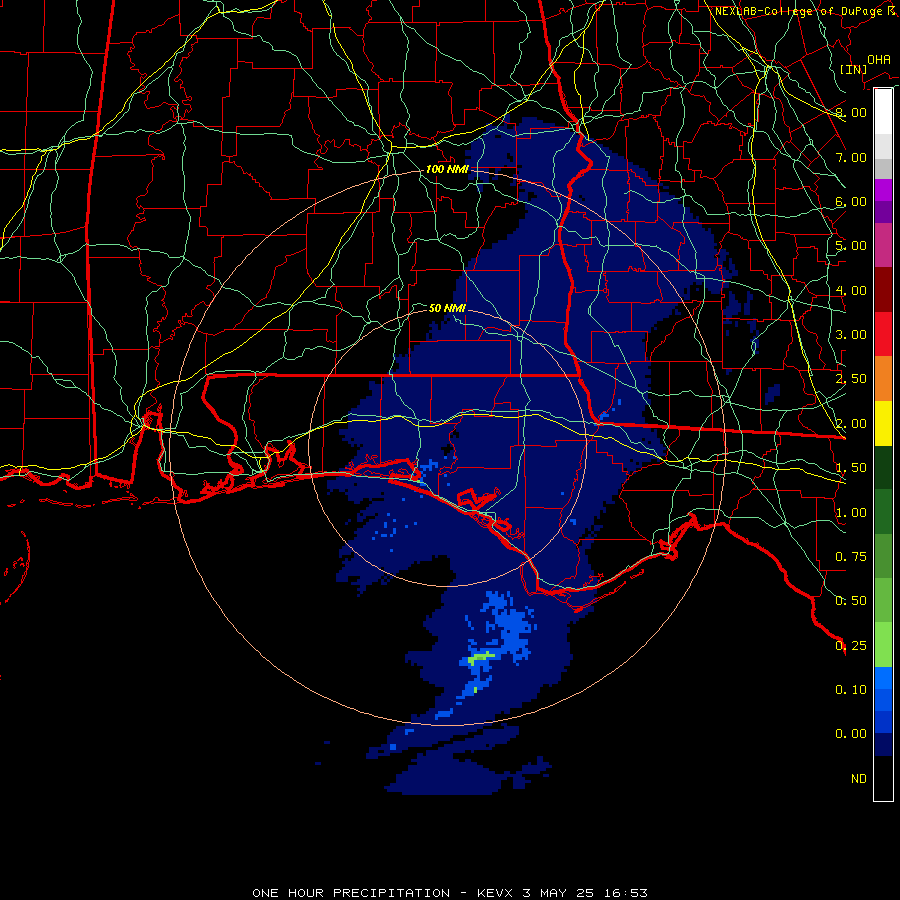Click the 4.00 legend value
This screenshot has width=900, height=900.
(851, 290)
